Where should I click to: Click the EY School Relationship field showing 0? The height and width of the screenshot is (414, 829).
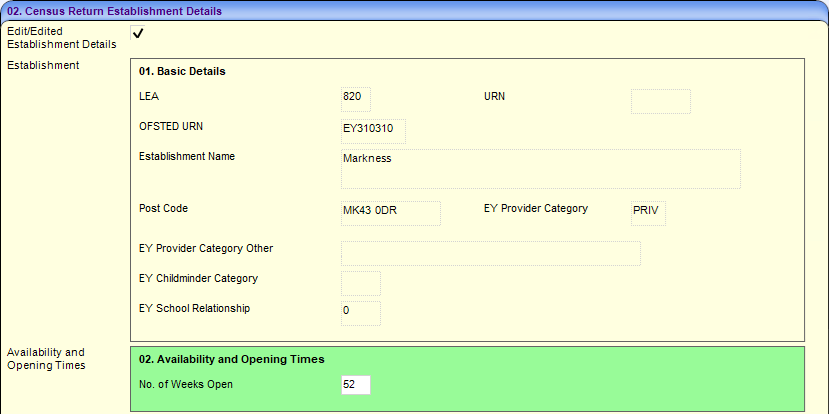click(x=360, y=313)
